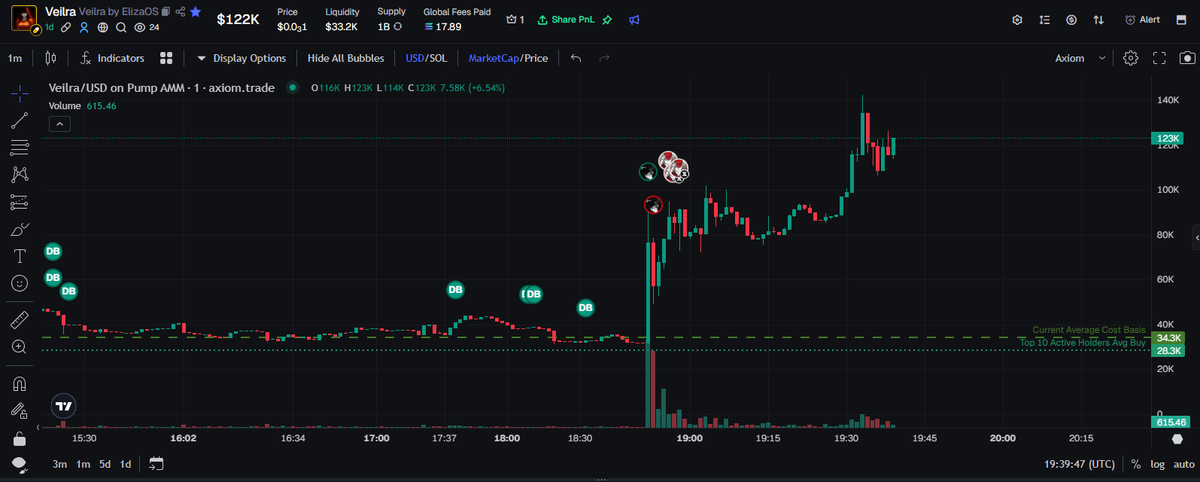The height and width of the screenshot is (482, 1200).
Task: Open the emoji icons tool
Action: tap(19, 283)
